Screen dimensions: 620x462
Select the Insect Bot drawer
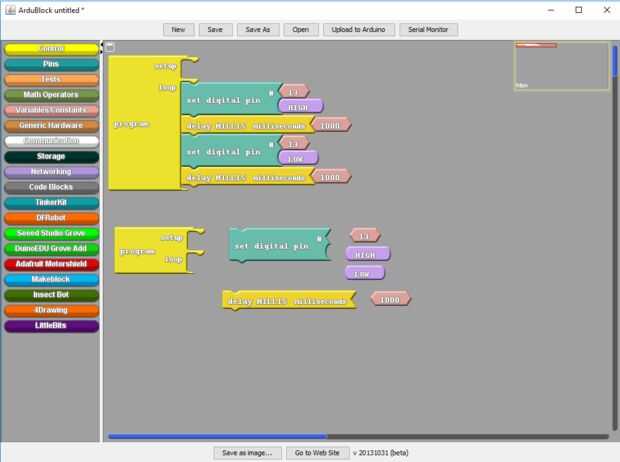(x=51, y=295)
